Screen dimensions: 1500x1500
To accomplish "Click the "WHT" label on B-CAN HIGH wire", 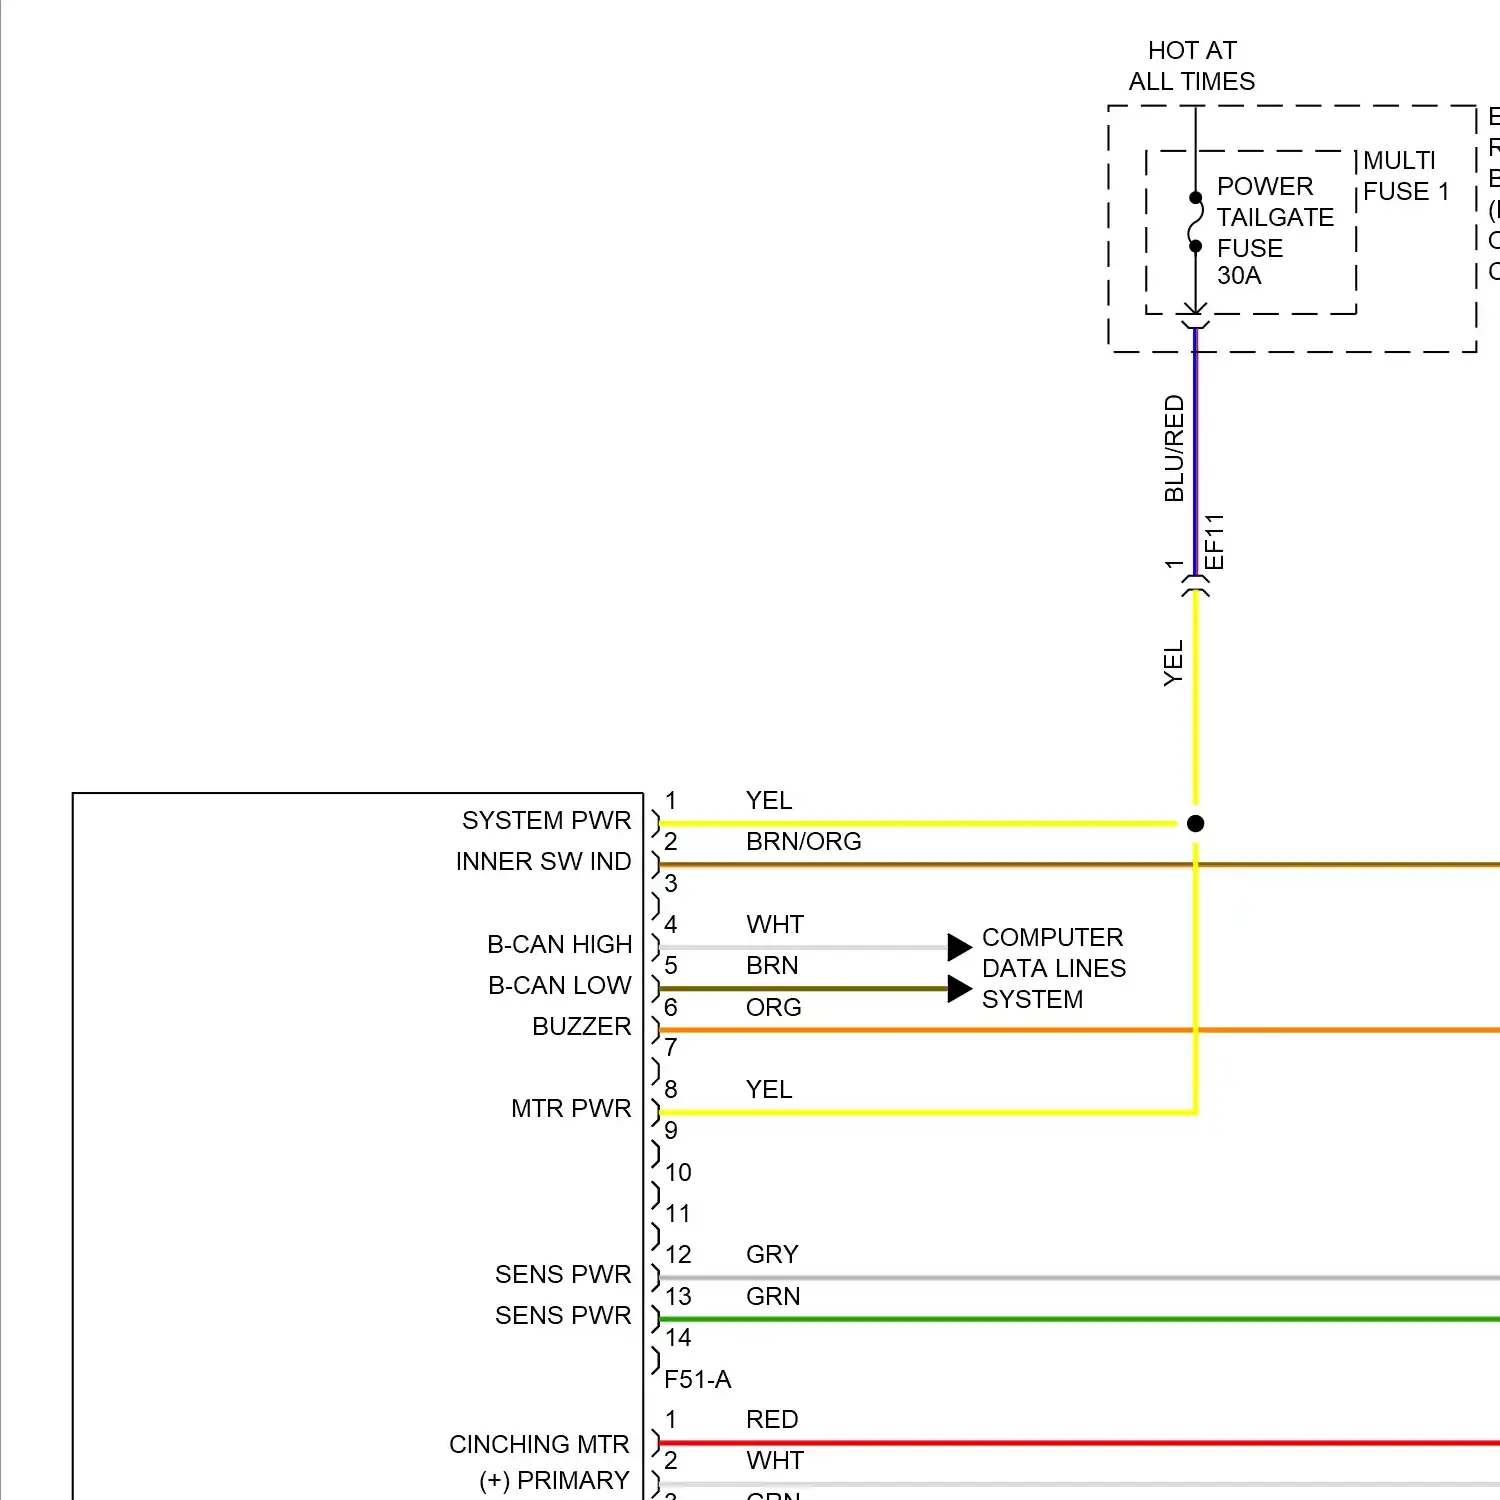I will click(x=775, y=925).
